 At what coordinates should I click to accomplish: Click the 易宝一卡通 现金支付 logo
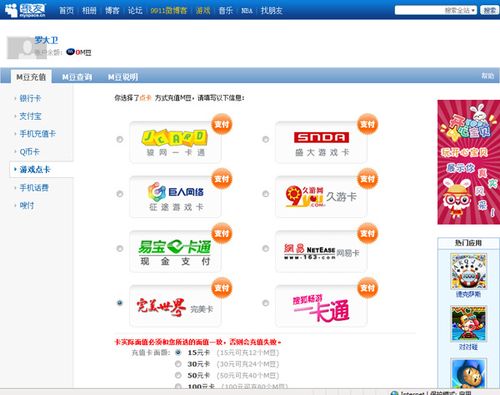[x=175, y=252]
